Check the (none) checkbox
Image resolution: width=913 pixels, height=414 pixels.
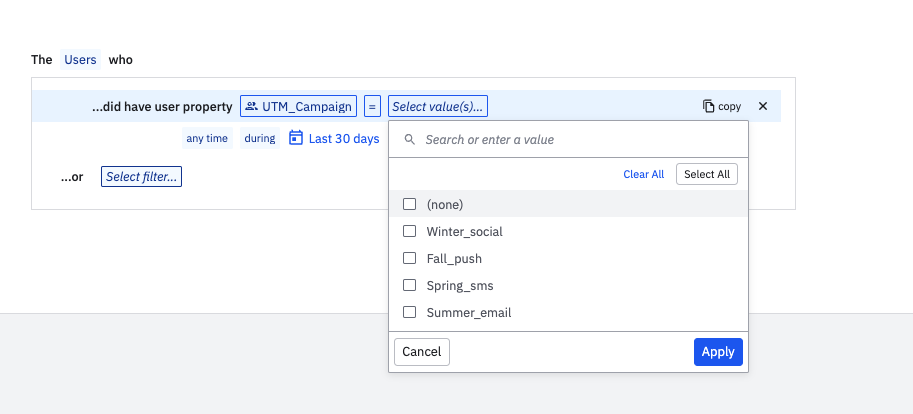(x=409, y=204)
